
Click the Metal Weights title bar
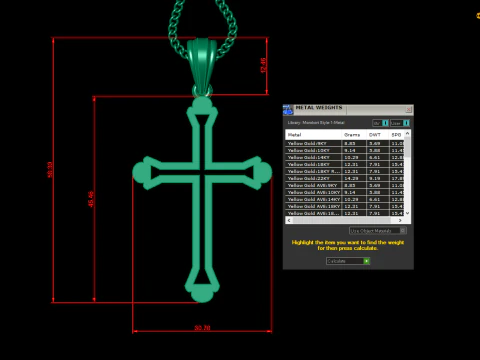pos(348,109)
